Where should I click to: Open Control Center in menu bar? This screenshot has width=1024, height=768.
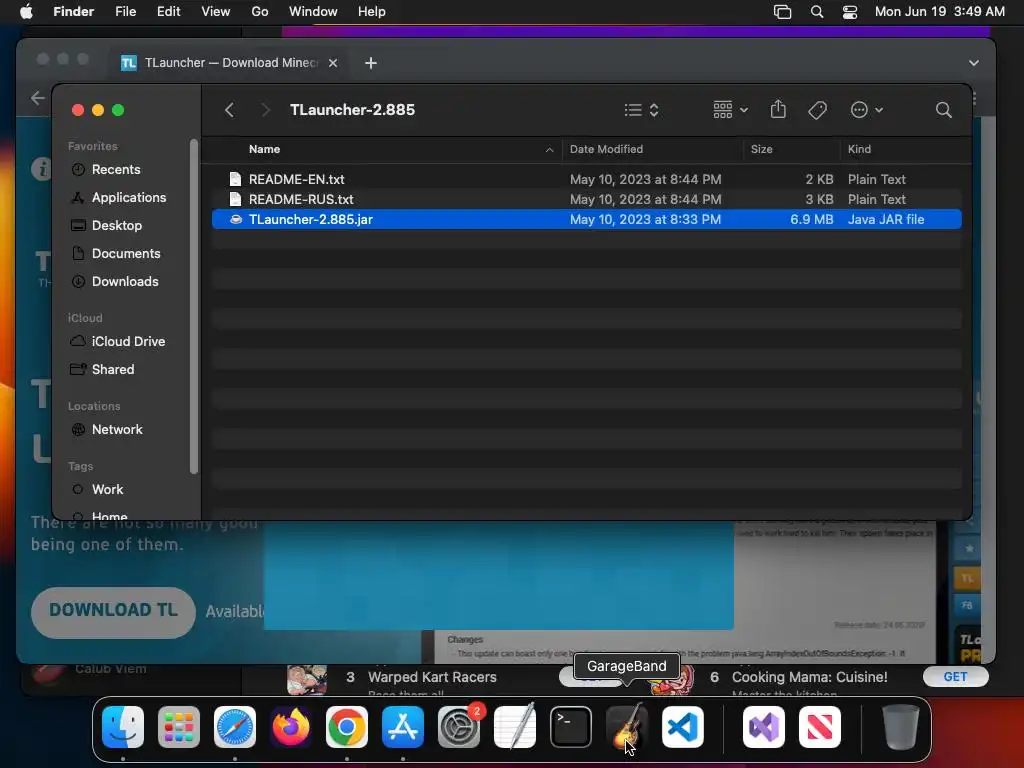(x=850, y=12)
